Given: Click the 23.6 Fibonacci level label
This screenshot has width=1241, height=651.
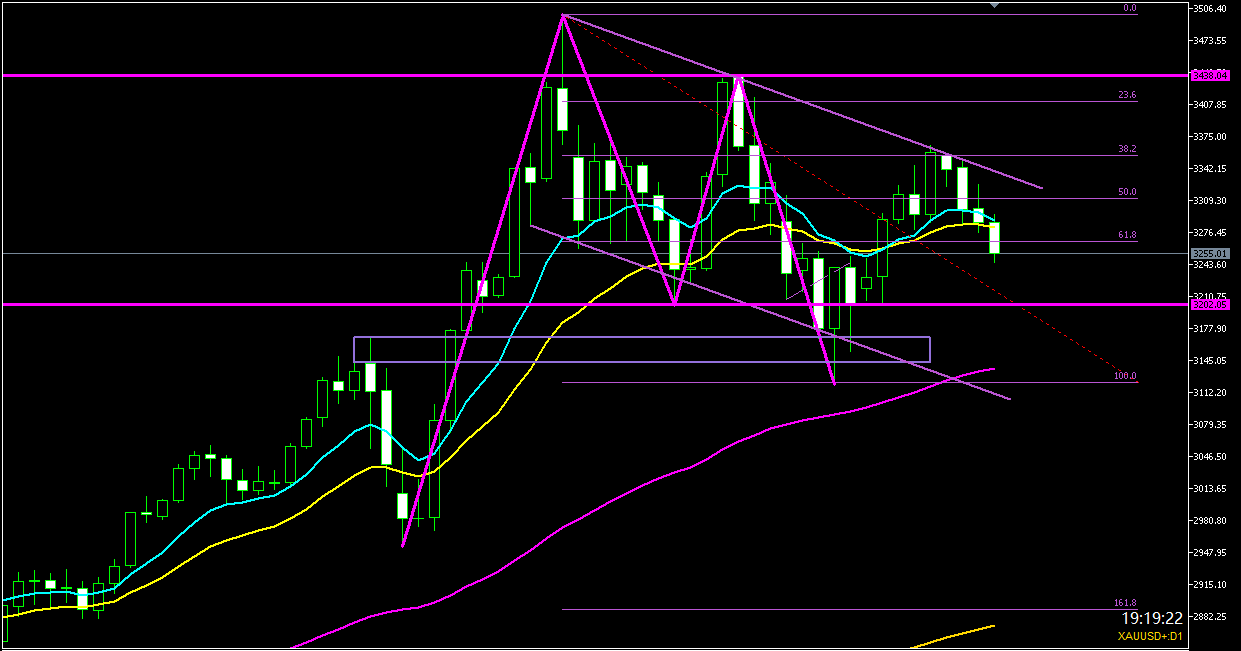Looking at the screenshot, I should point(1127,95).
